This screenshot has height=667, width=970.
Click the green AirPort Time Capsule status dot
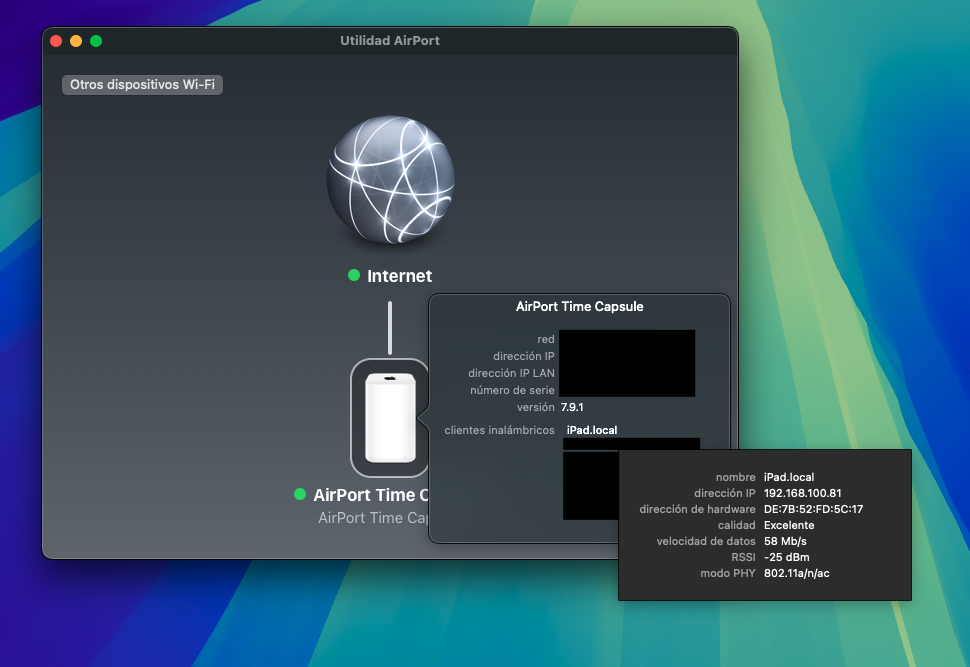300,494
